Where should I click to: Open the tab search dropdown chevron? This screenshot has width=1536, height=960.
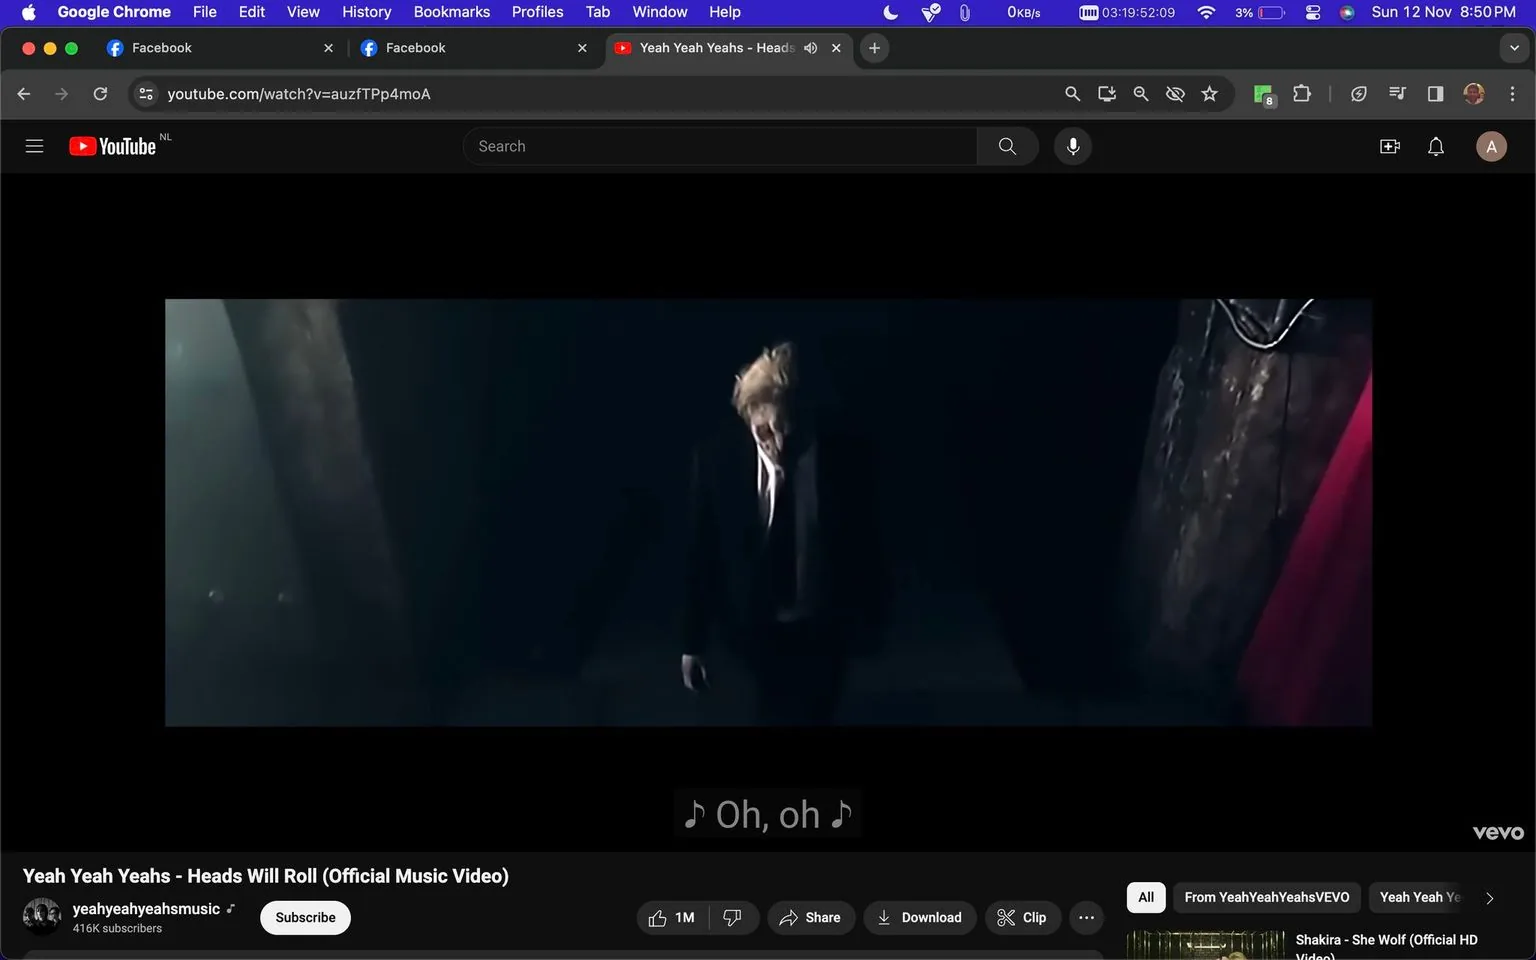[1513, 47]
